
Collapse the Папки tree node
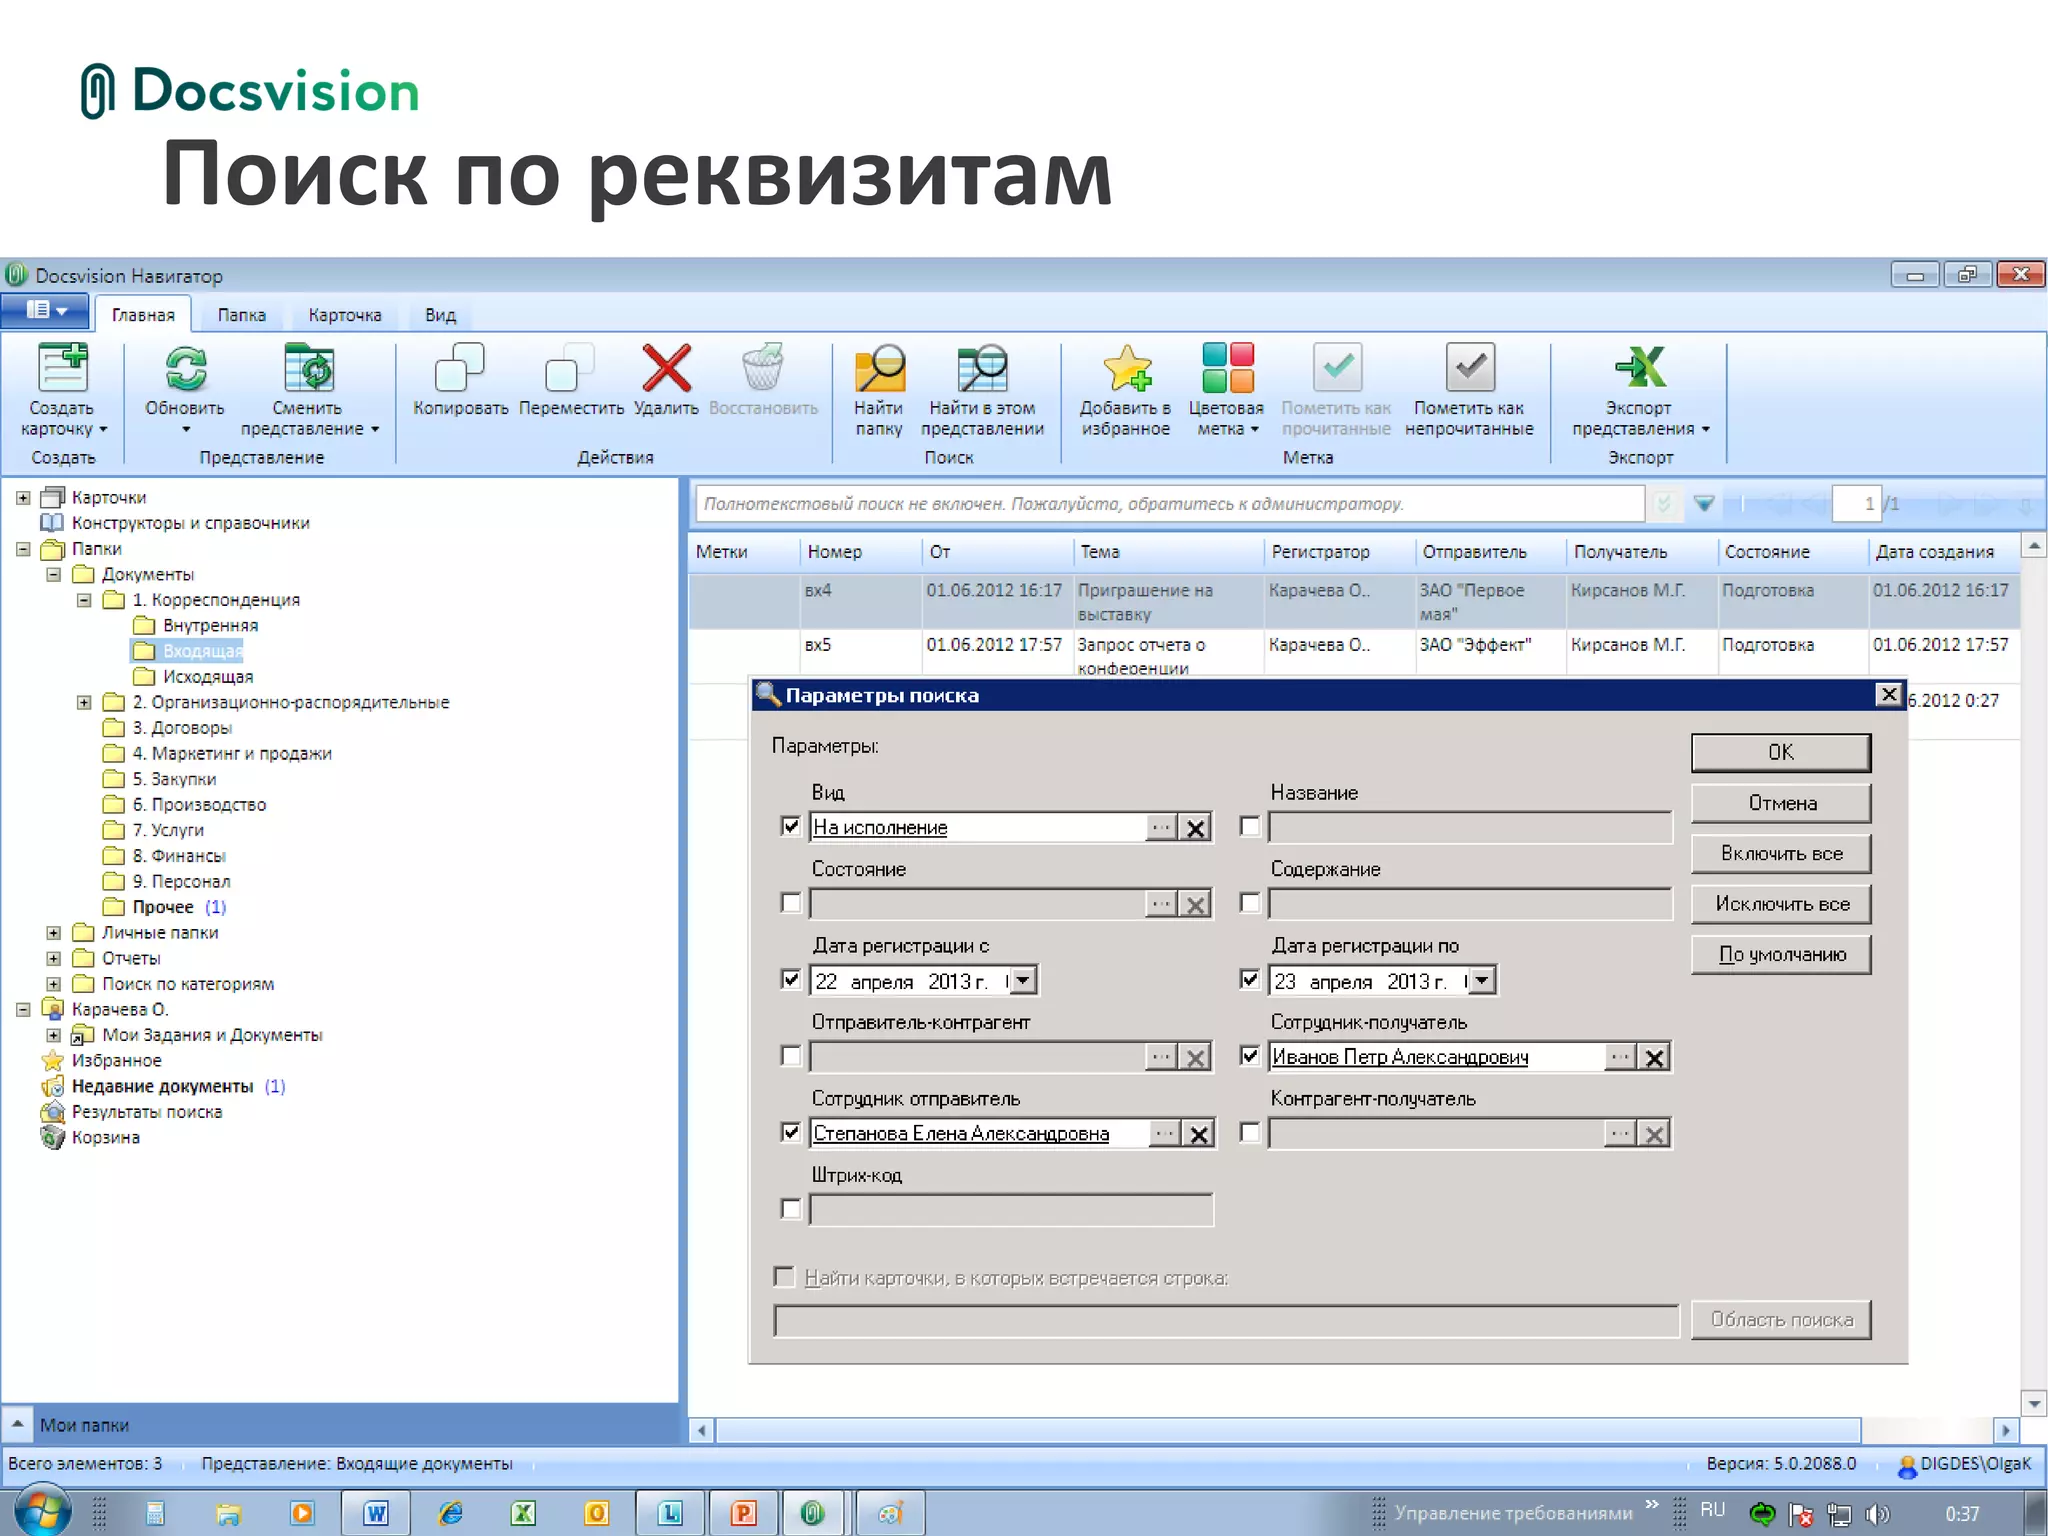pyautogui.click(x=23, y=548)
